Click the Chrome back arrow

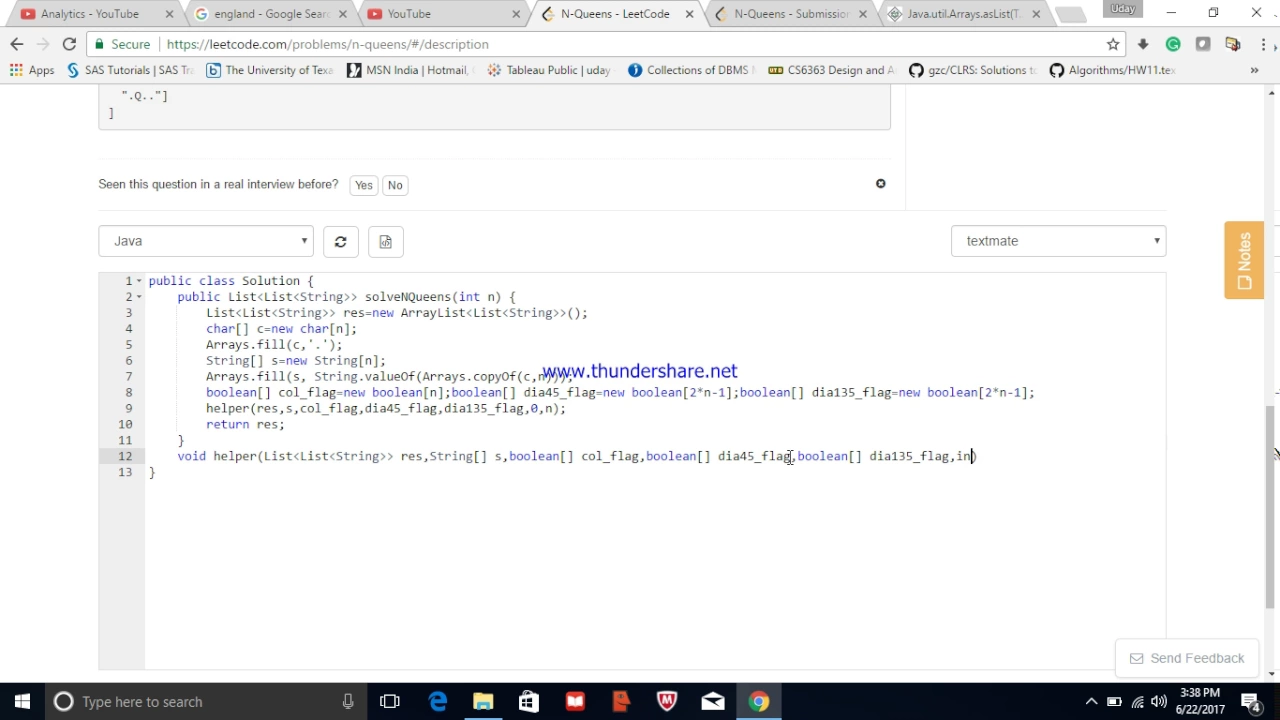16,44
